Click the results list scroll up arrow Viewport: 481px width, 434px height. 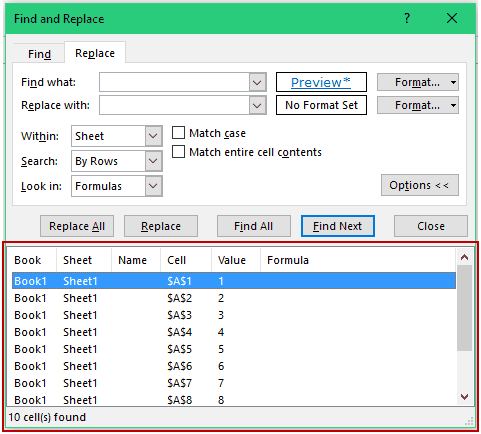[464, 257]
